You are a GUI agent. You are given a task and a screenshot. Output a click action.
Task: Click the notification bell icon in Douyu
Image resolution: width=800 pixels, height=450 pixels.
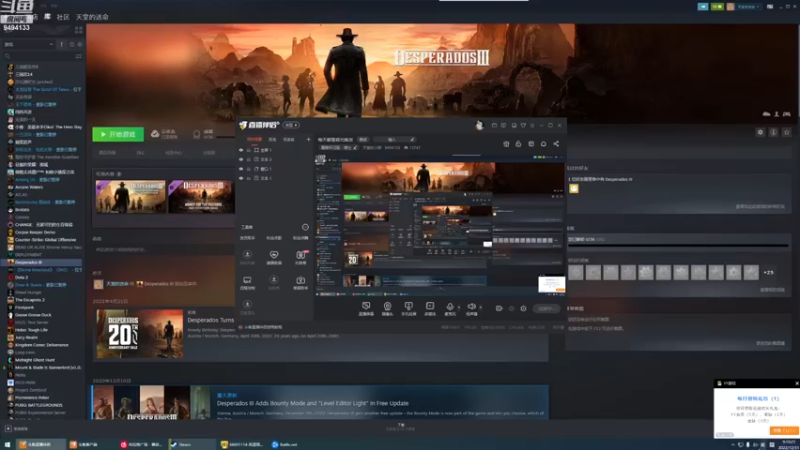coord(543,144)
